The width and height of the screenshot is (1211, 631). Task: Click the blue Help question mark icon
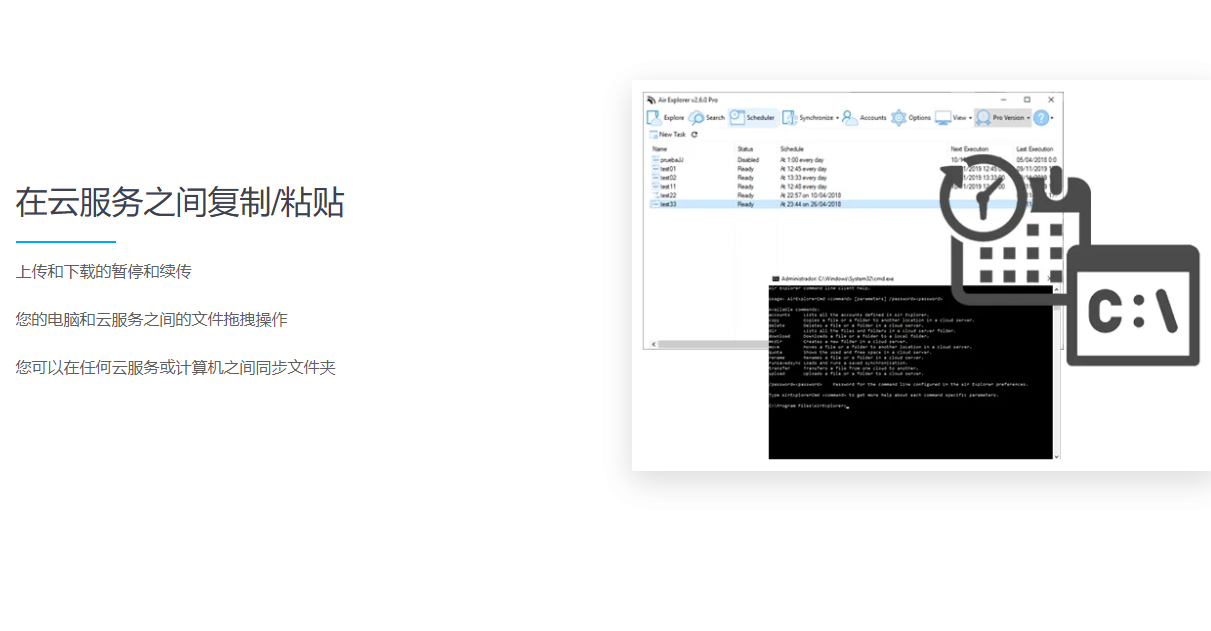click(1040, 117)
